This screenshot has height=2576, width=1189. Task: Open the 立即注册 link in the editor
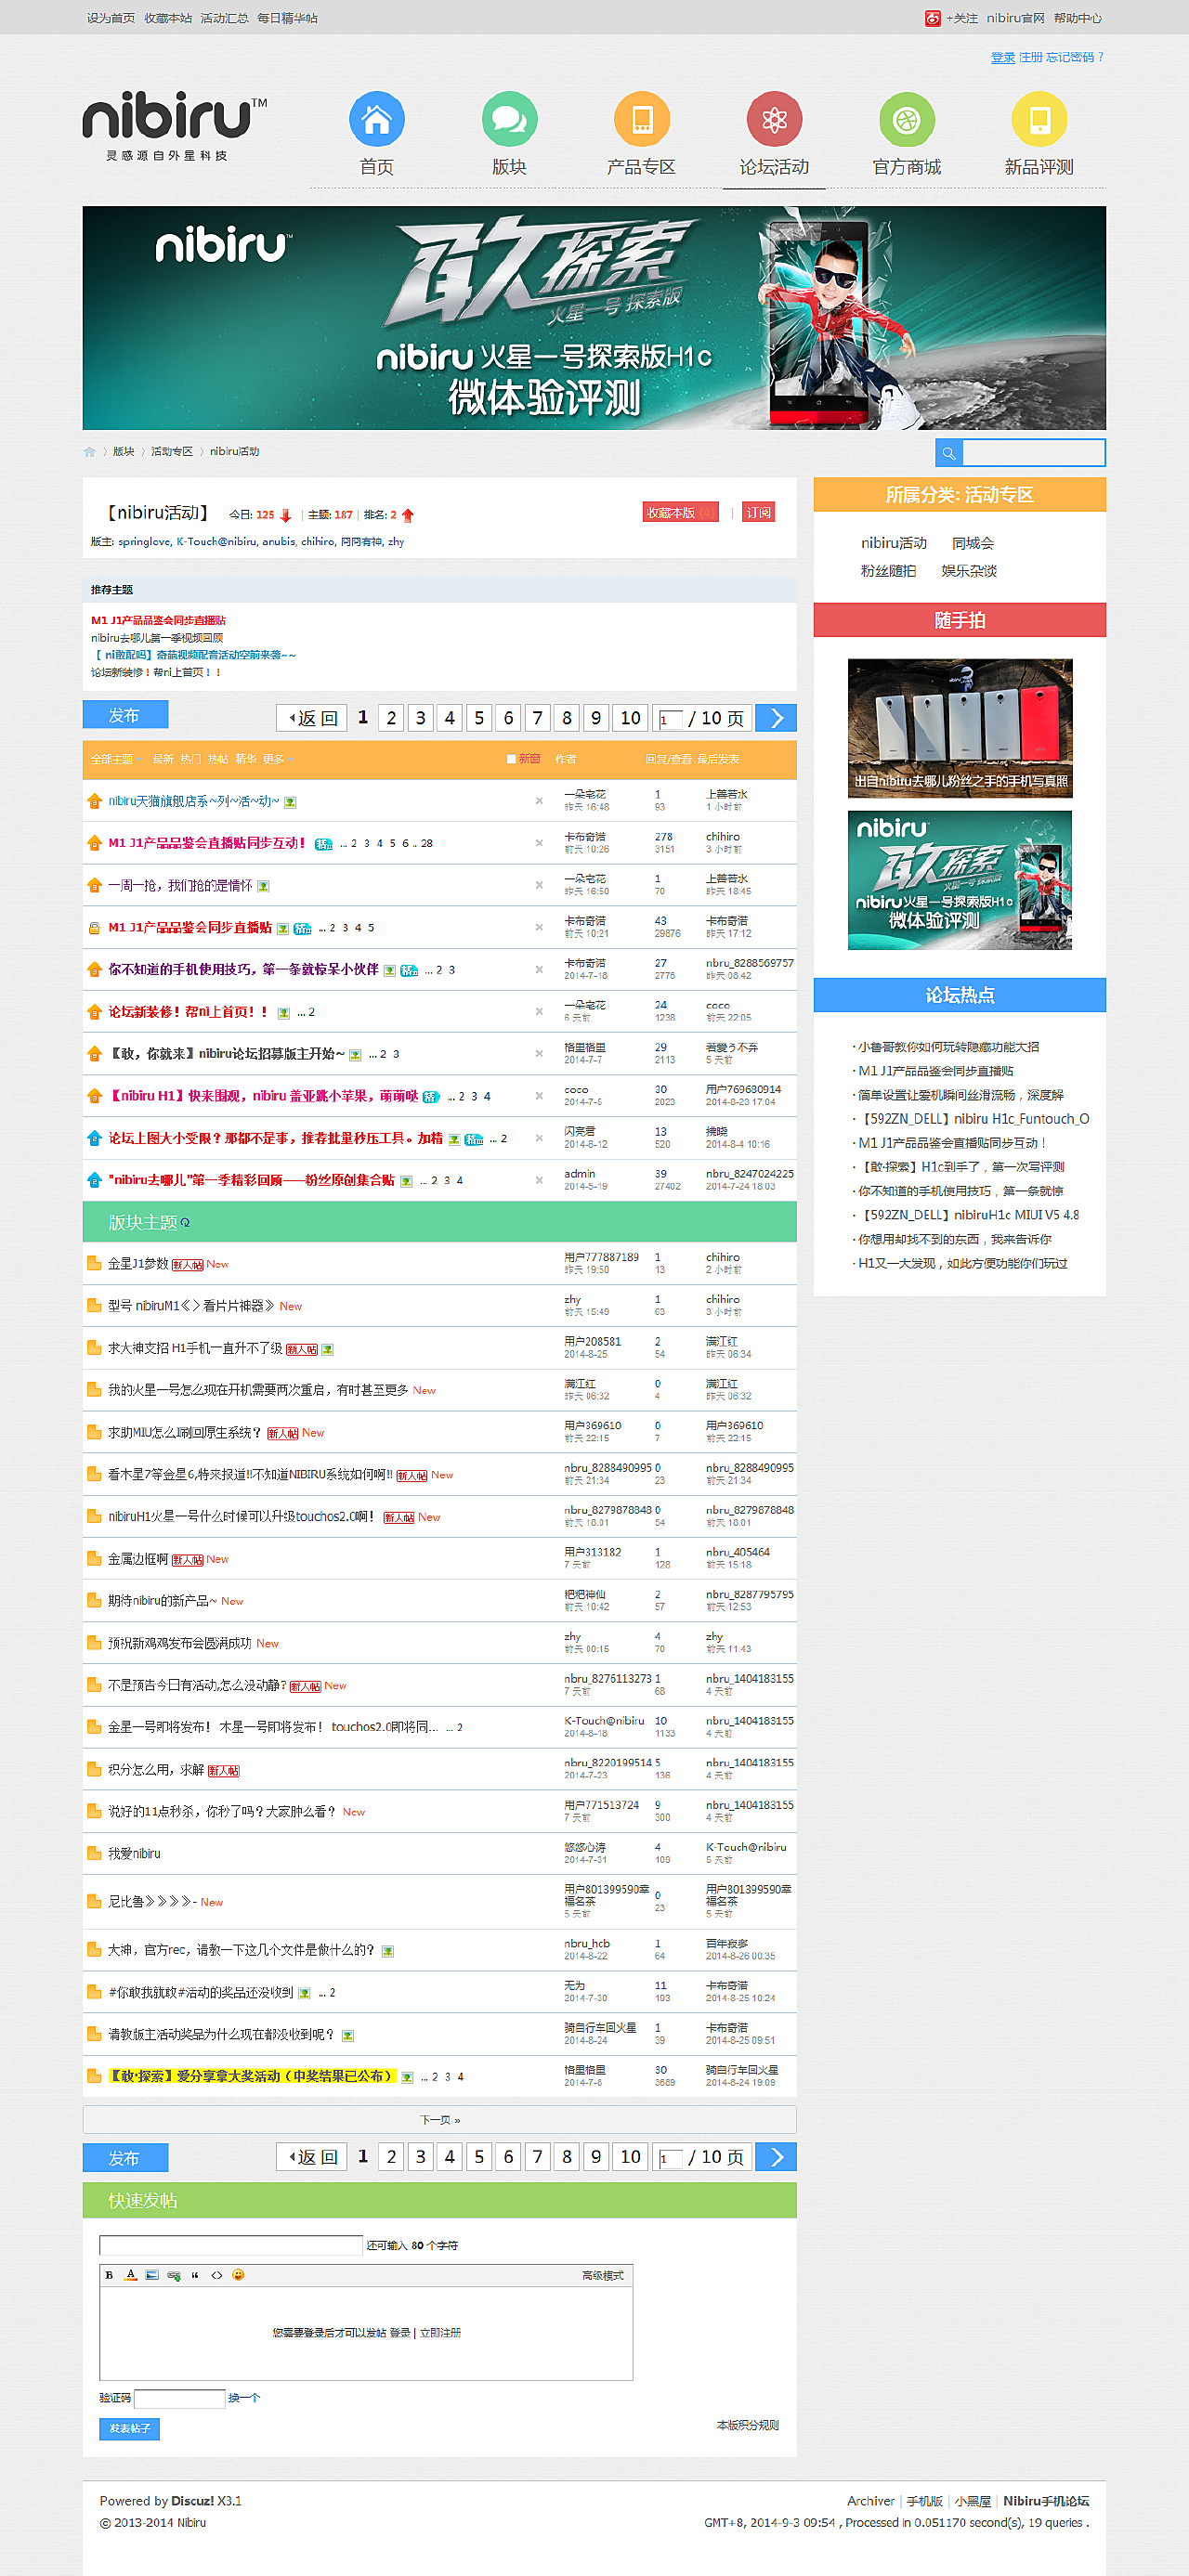pyautogui.click(x=440, y=2332)
